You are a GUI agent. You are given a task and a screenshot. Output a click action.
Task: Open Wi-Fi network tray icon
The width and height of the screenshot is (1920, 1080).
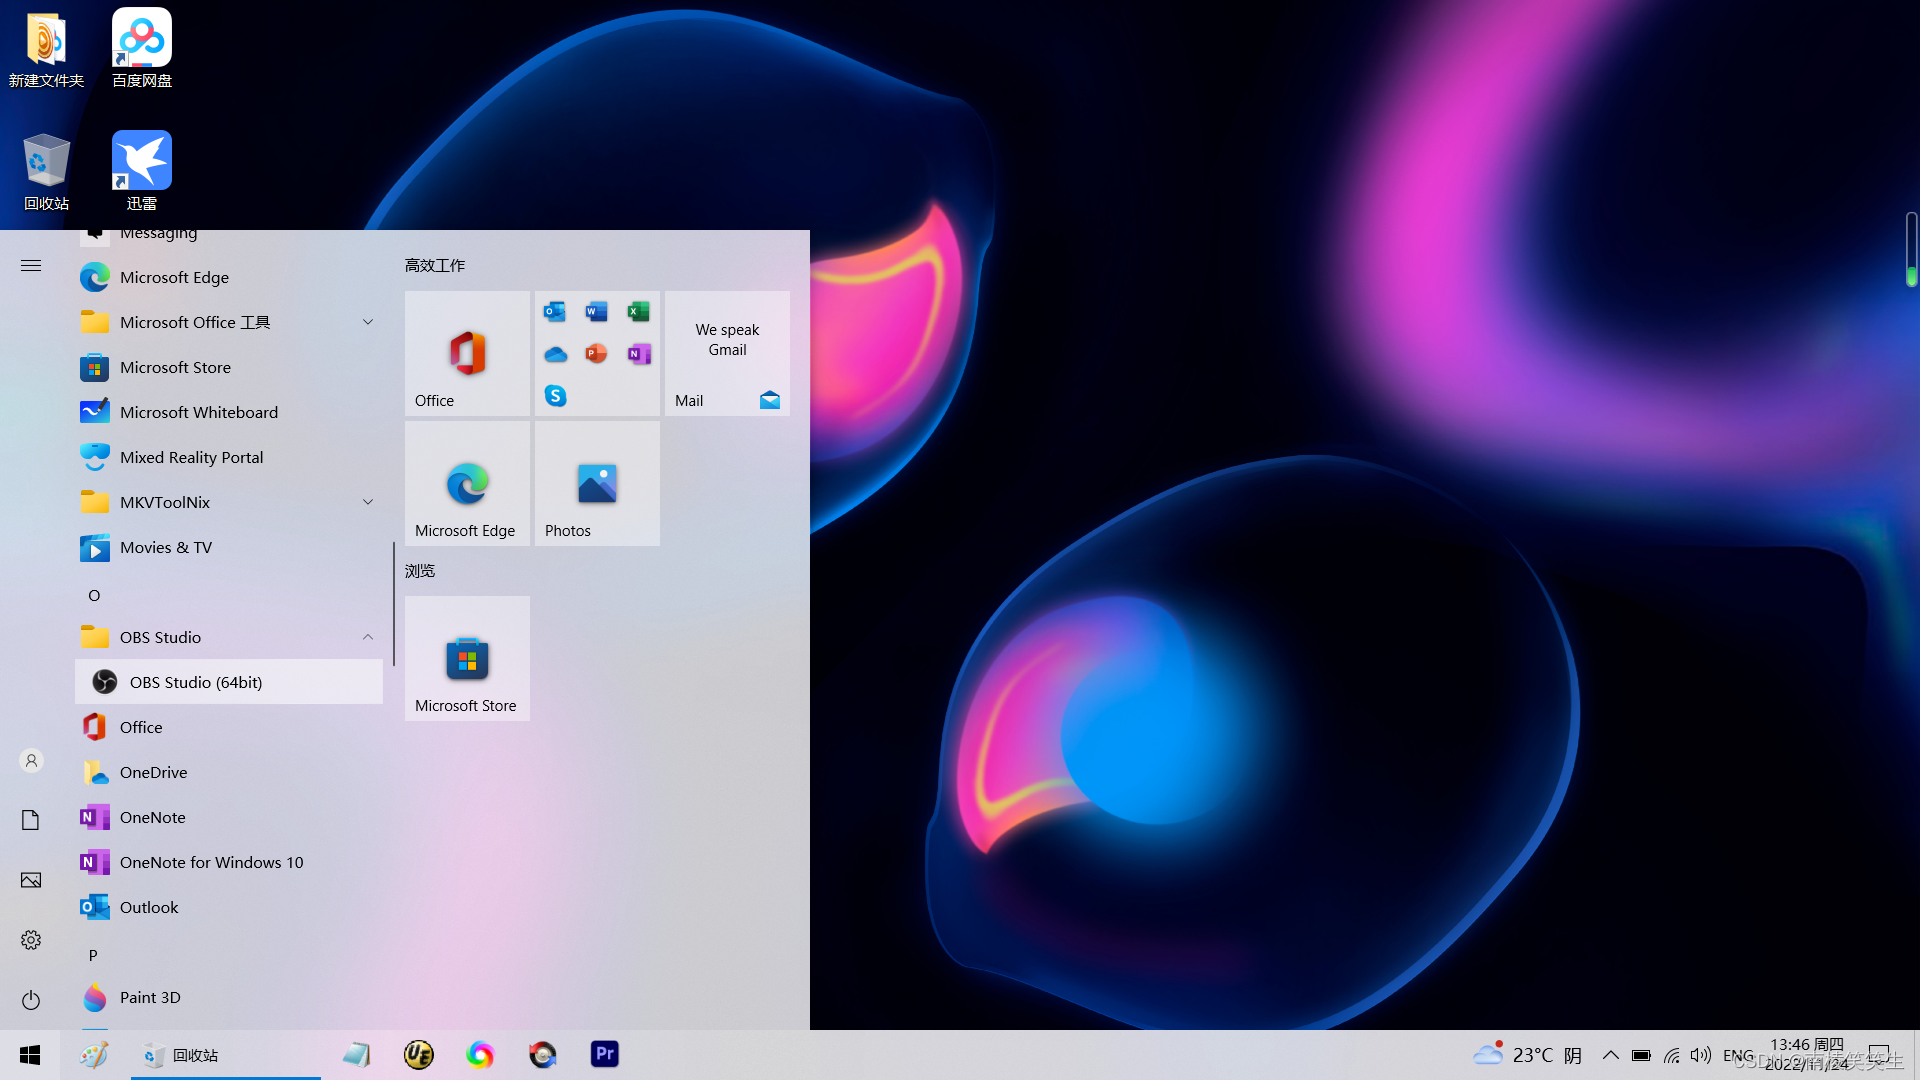pos(1671,1055)
